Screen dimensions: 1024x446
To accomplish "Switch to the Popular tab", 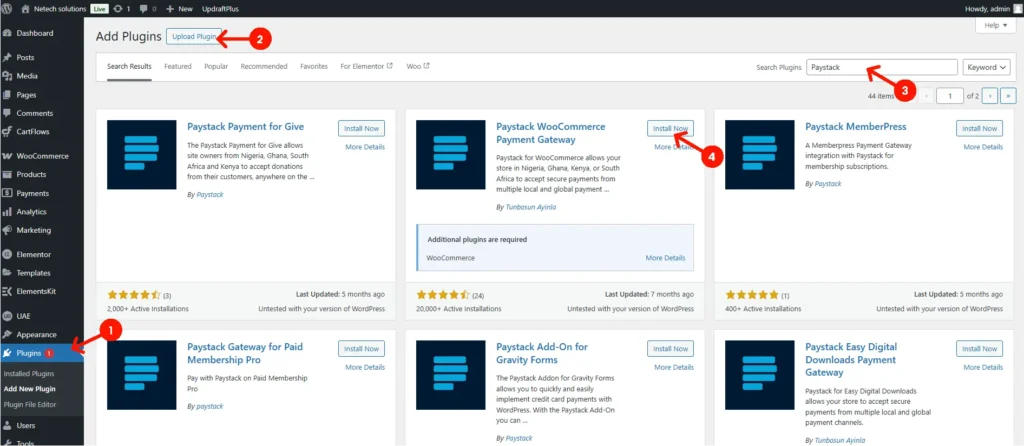I will coord(216,67).
